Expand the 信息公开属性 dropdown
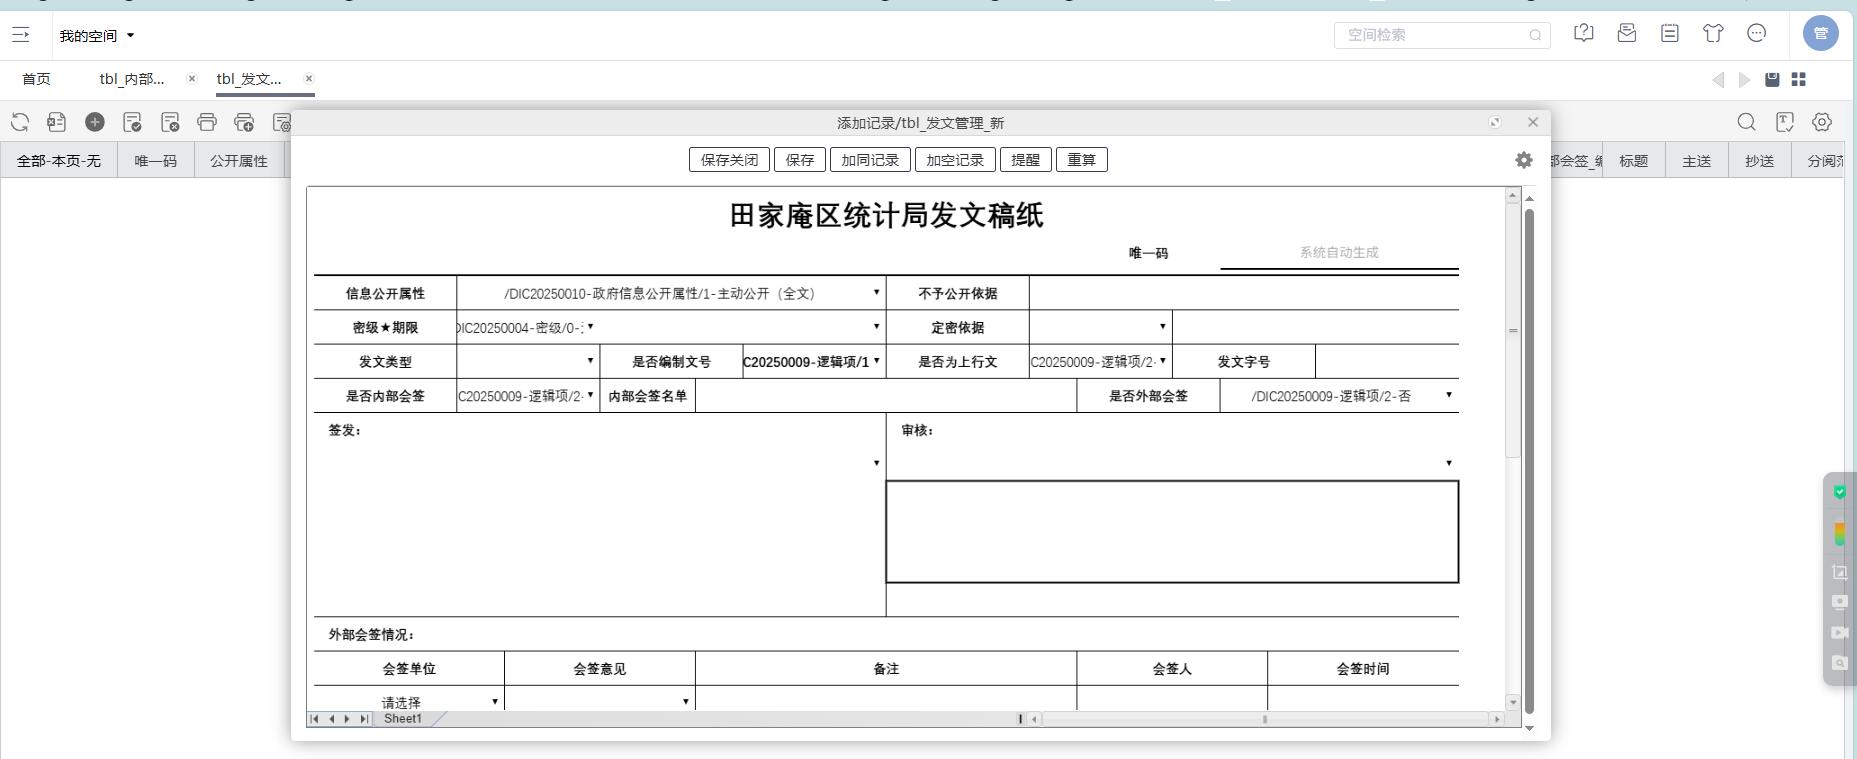This screenshot has height=759, width=1857. point(876,293)
